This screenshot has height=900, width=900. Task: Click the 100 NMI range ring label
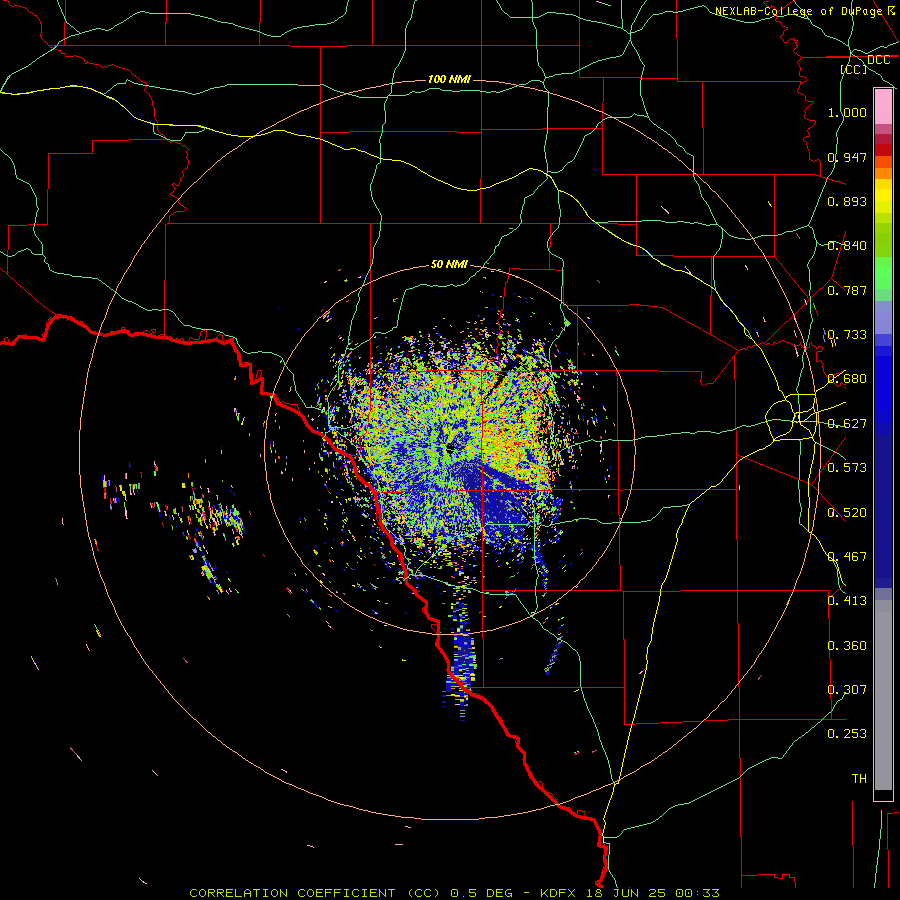click(x=449, y=79)
